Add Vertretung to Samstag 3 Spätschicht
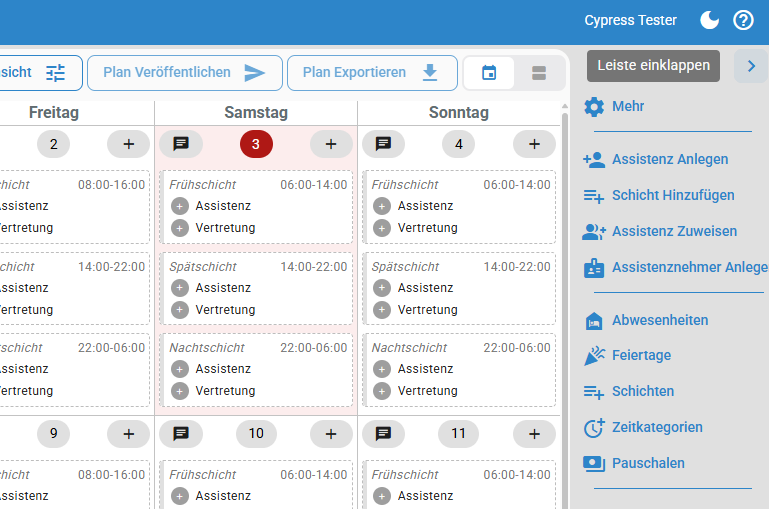The image size is (769, 509). 179,310
